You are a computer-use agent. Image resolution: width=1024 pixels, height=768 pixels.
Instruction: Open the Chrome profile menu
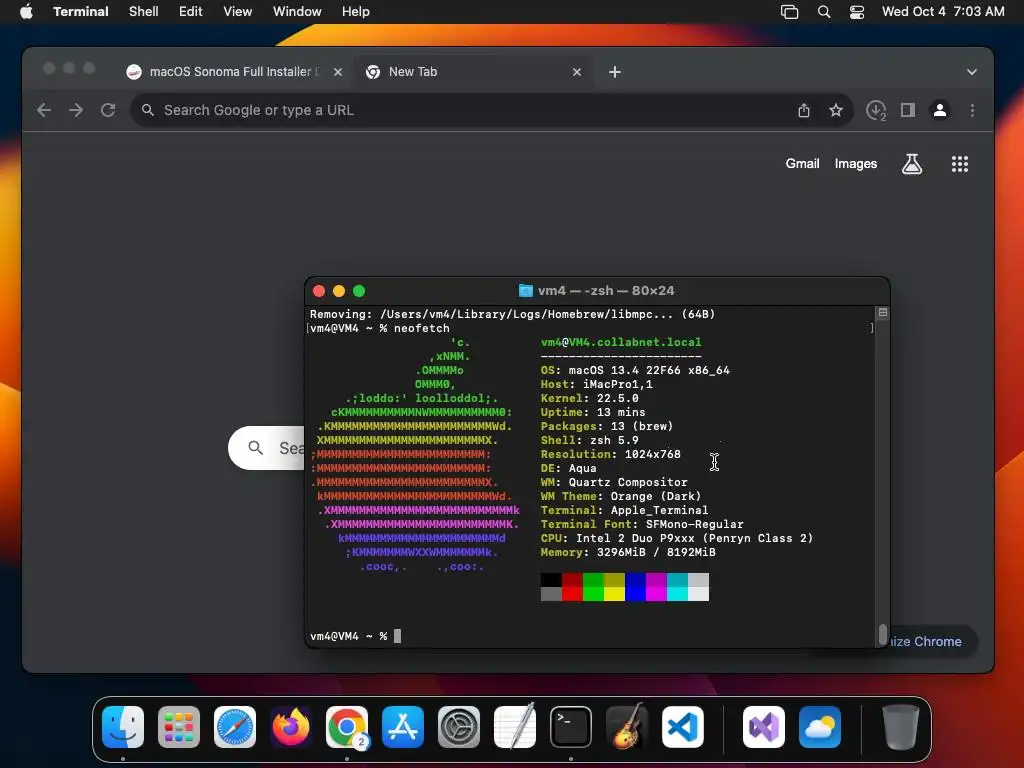(x=940, y=110)
